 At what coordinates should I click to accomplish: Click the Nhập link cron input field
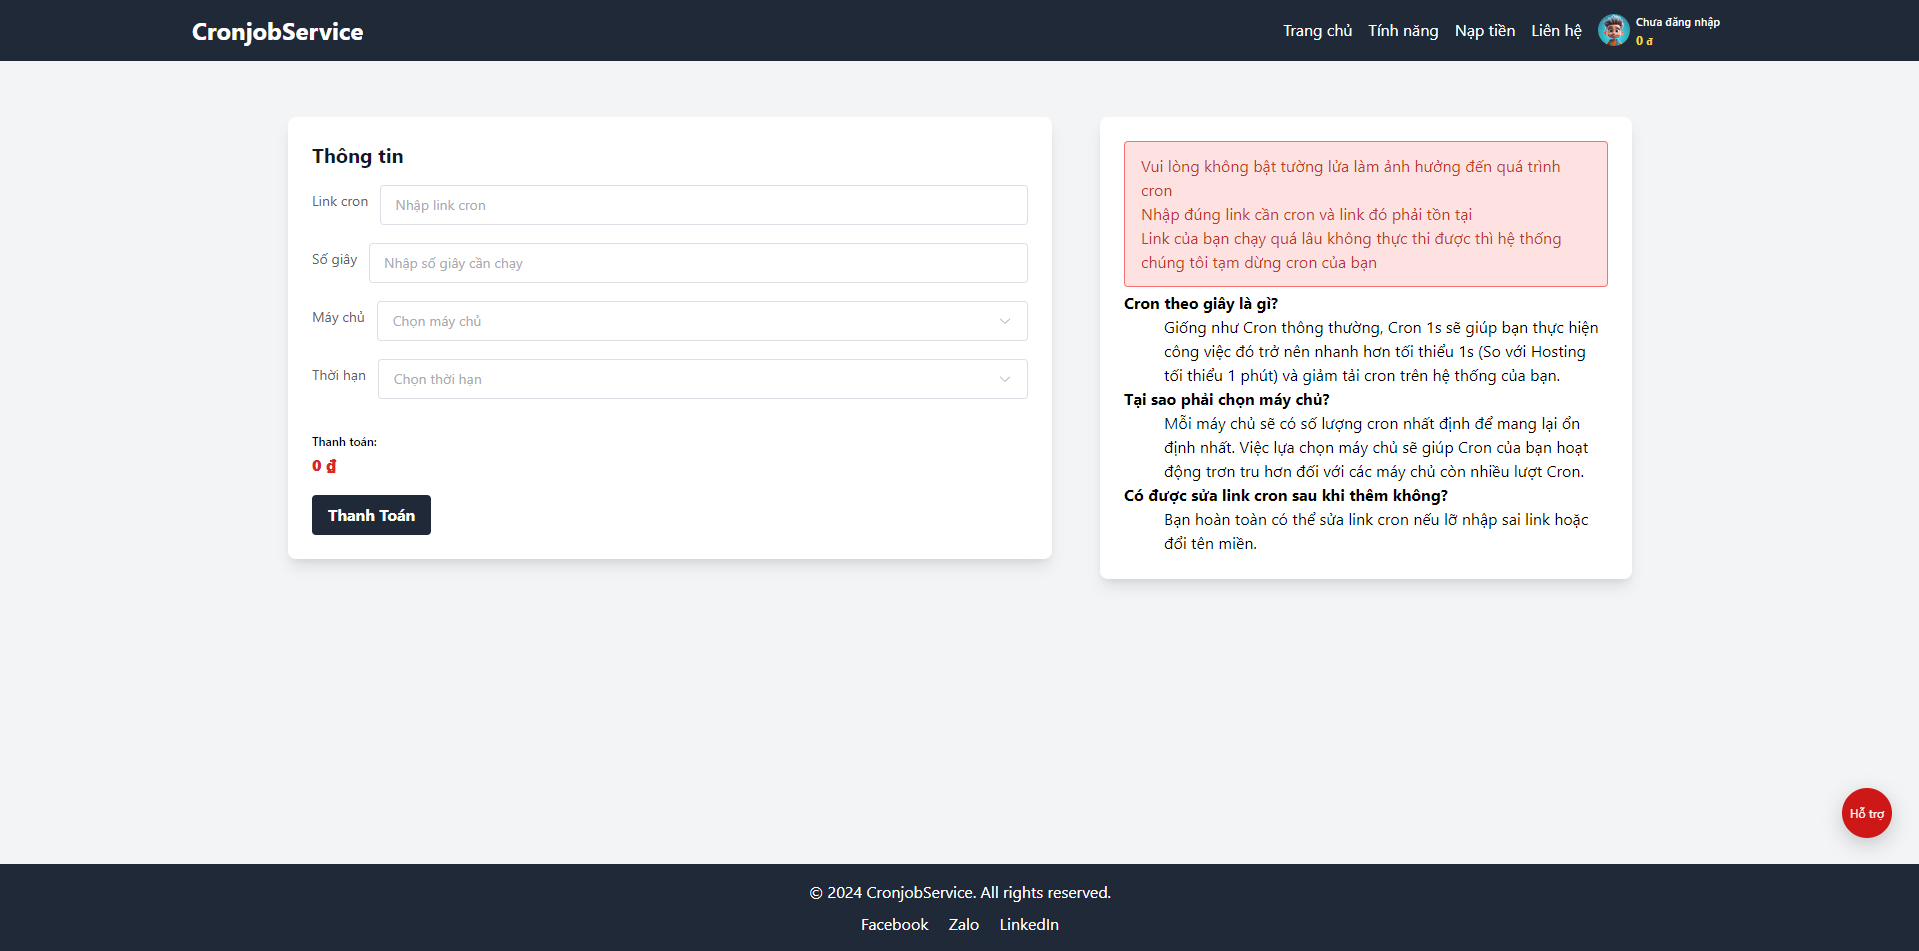coord(703,205)
